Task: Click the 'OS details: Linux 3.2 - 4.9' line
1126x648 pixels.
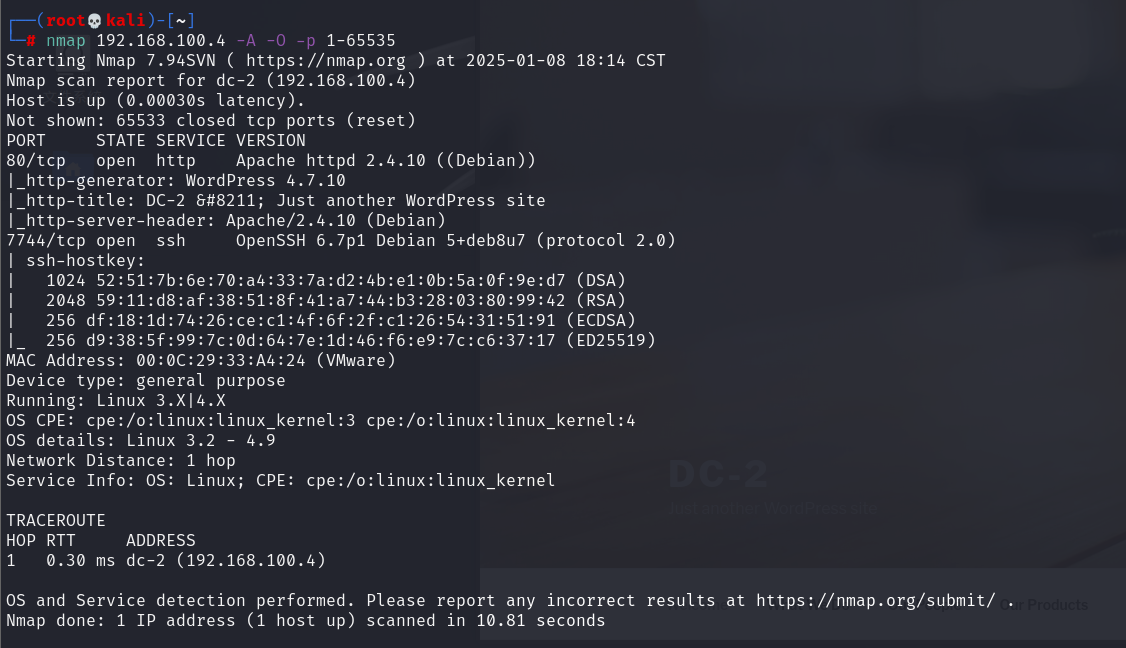Action: tap(140, 441)
